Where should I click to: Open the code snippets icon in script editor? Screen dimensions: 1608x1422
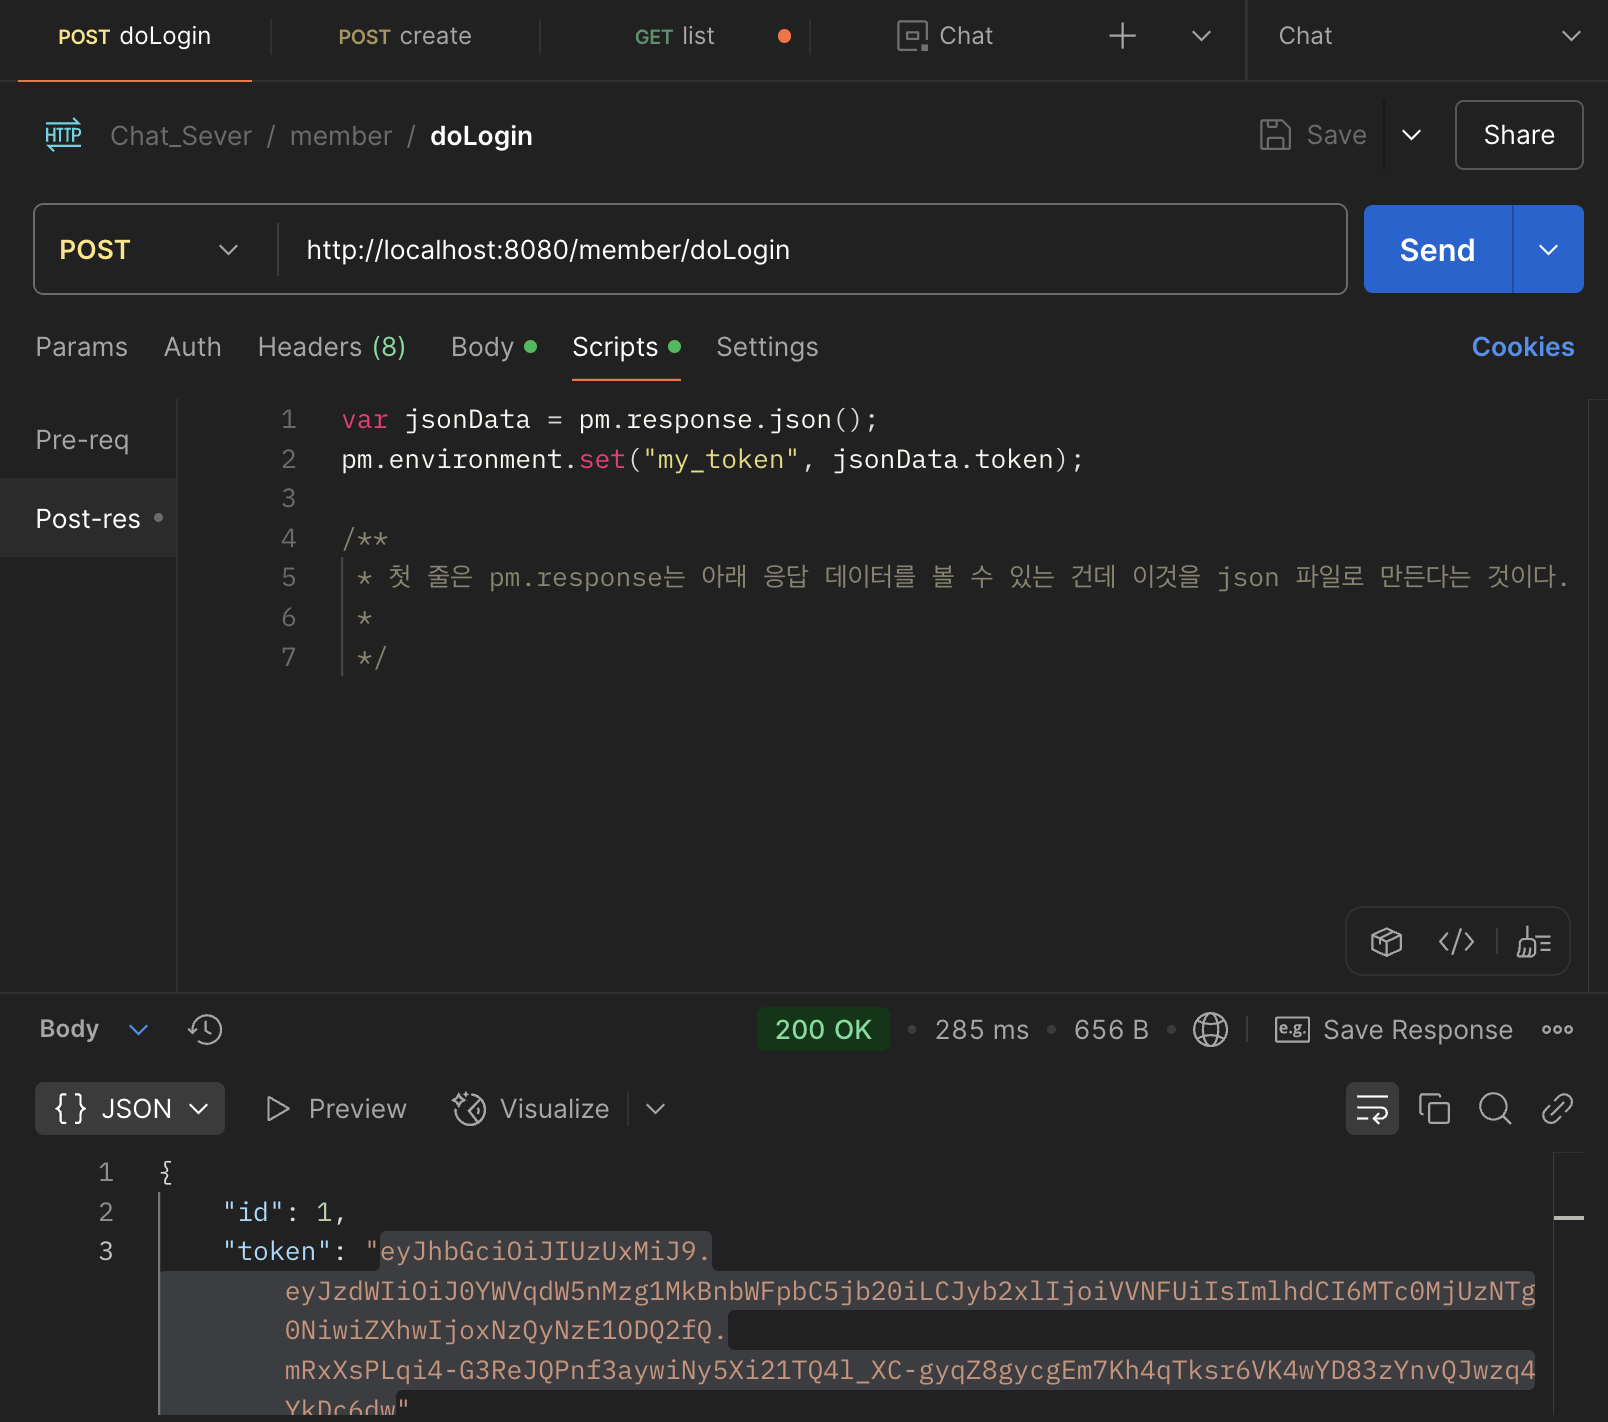point(1456,941)
